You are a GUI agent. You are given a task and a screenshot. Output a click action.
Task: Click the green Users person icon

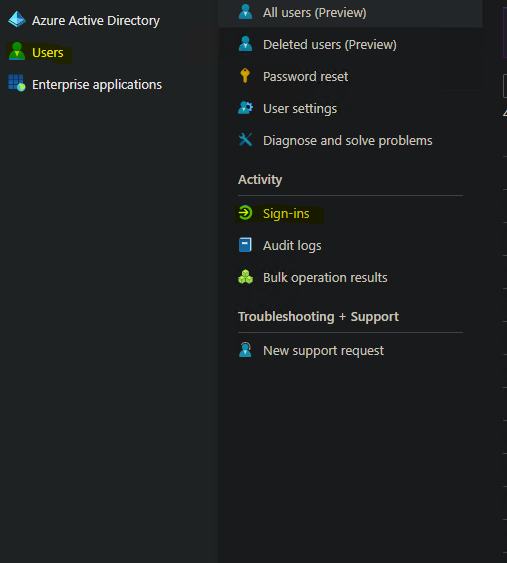coord(17,51)
